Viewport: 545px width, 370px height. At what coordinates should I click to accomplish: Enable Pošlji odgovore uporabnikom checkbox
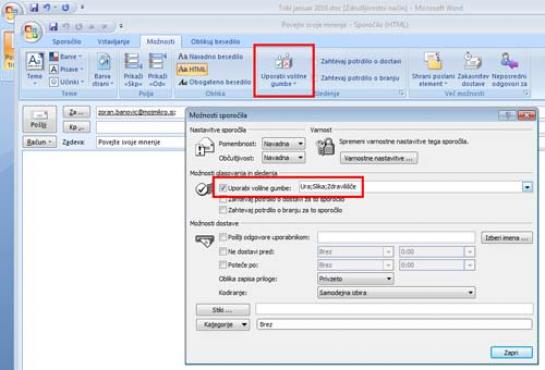pyautogui.click(x=223, y=237)
